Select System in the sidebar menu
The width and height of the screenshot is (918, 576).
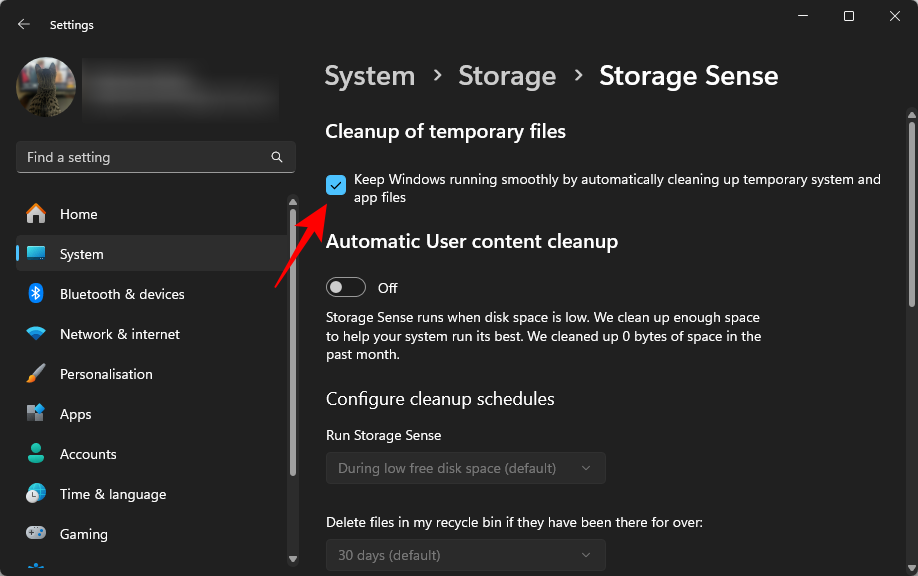pyautogui.click(x=81, y=254)
